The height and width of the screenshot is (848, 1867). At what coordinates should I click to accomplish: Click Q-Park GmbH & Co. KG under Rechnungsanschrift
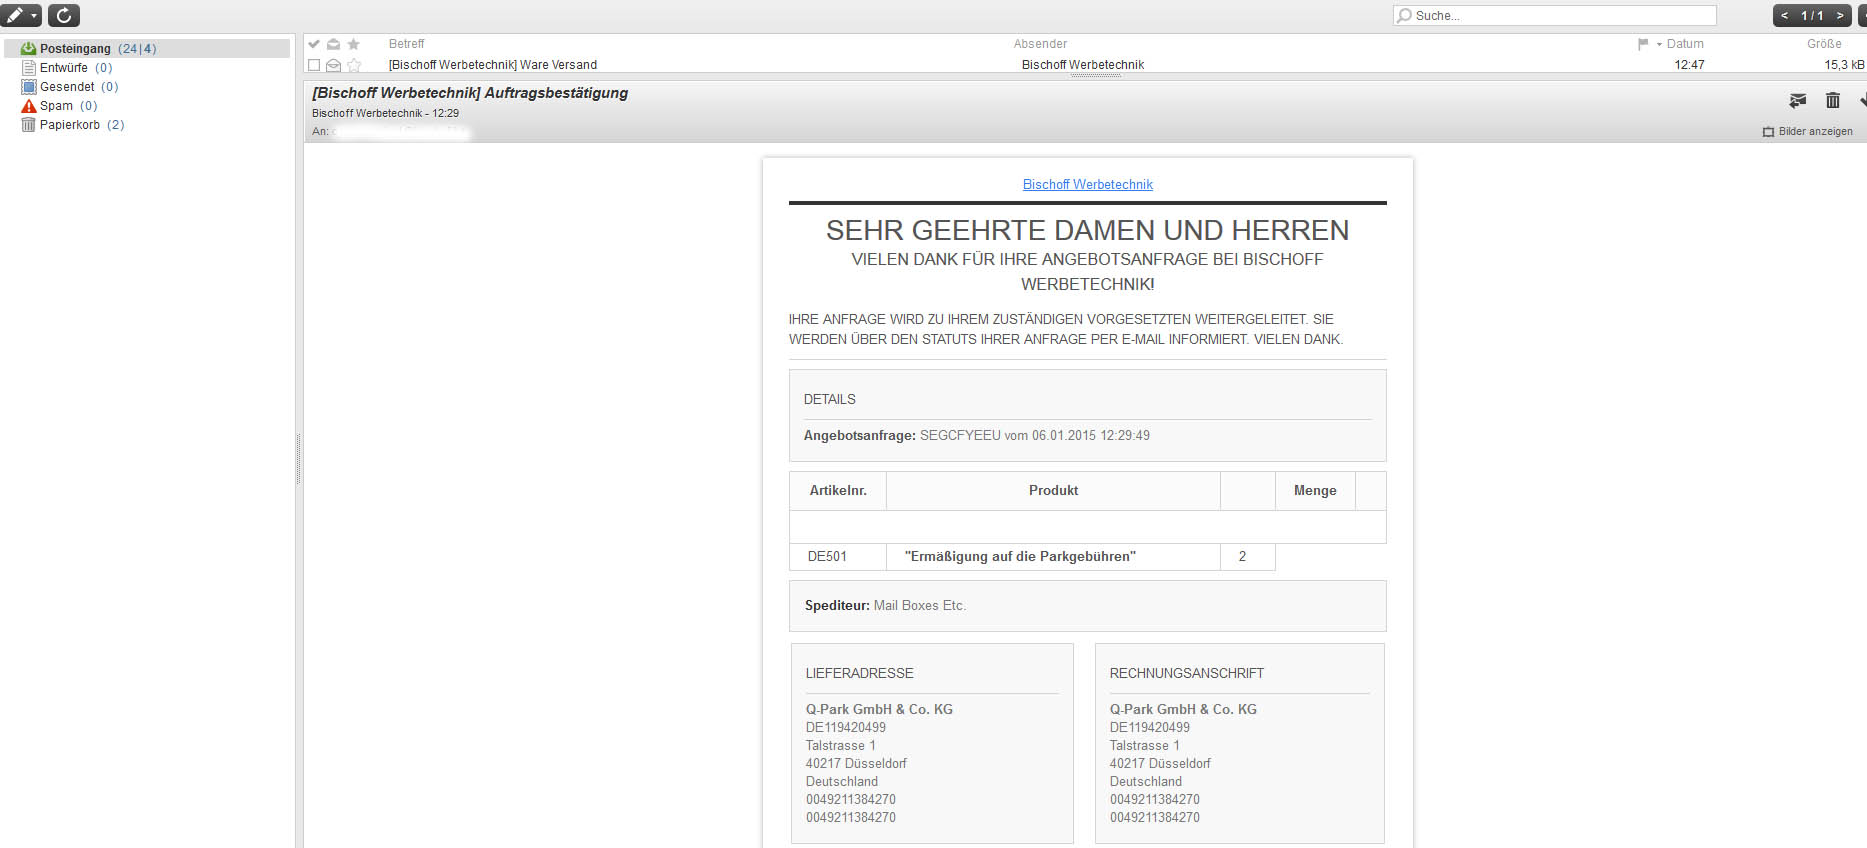[1183, 710]
